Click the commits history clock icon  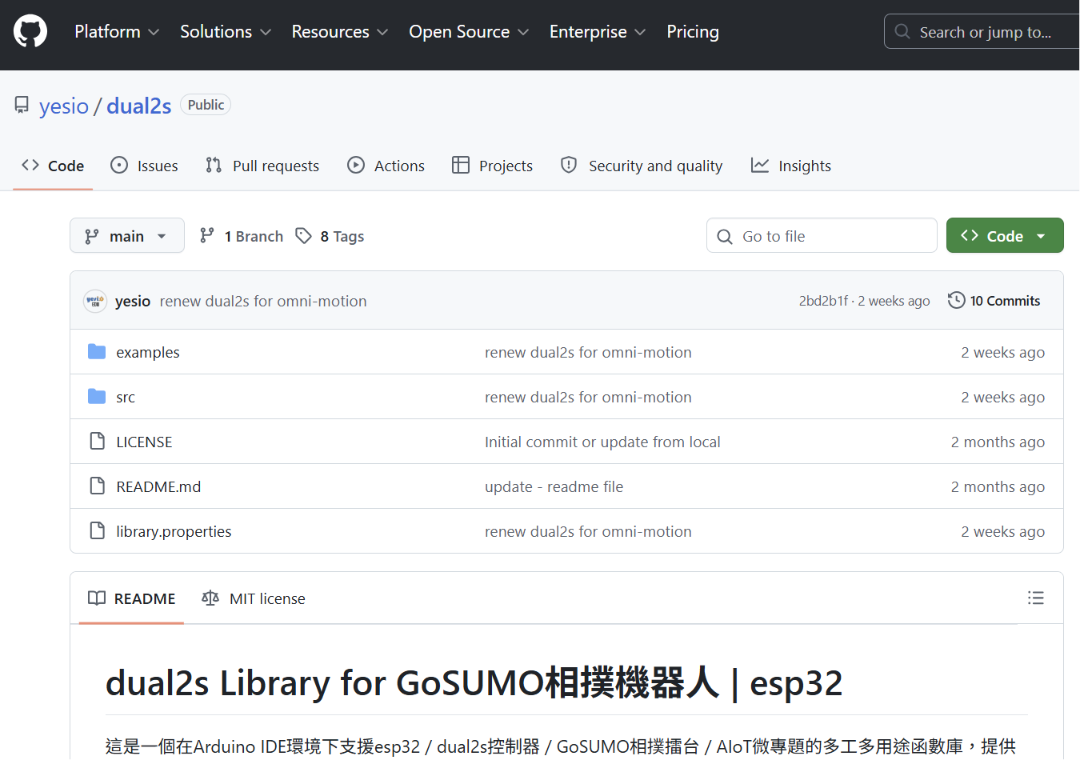point(956,300)
